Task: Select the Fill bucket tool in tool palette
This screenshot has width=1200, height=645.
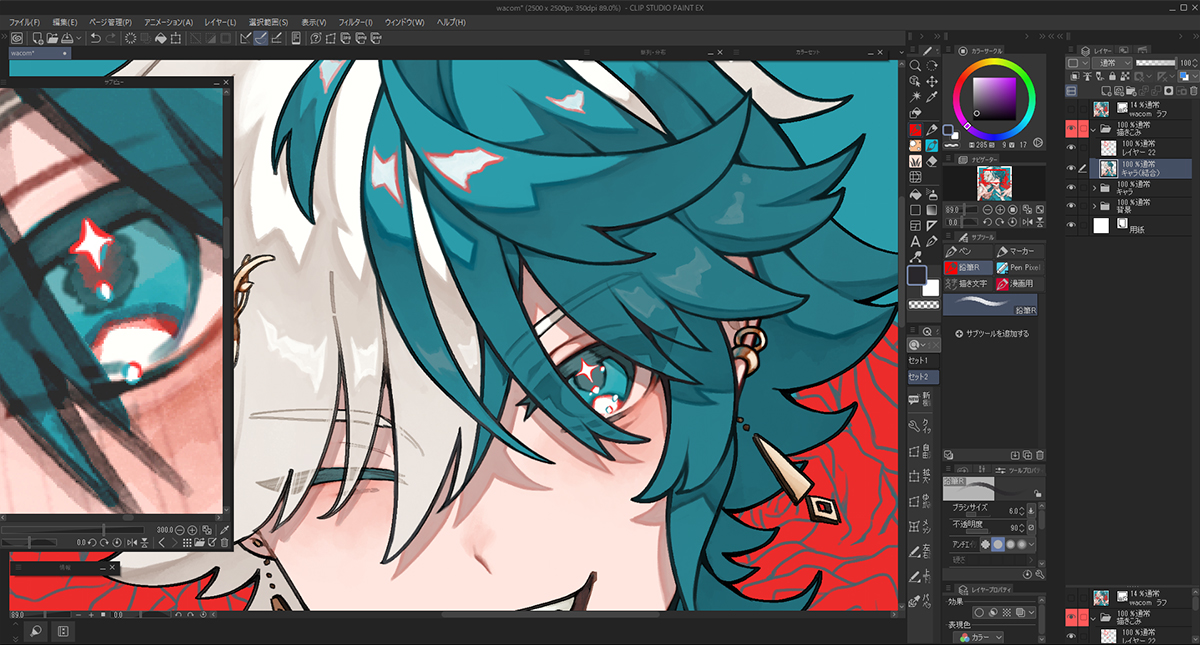Action: click(x=915, y=192)
